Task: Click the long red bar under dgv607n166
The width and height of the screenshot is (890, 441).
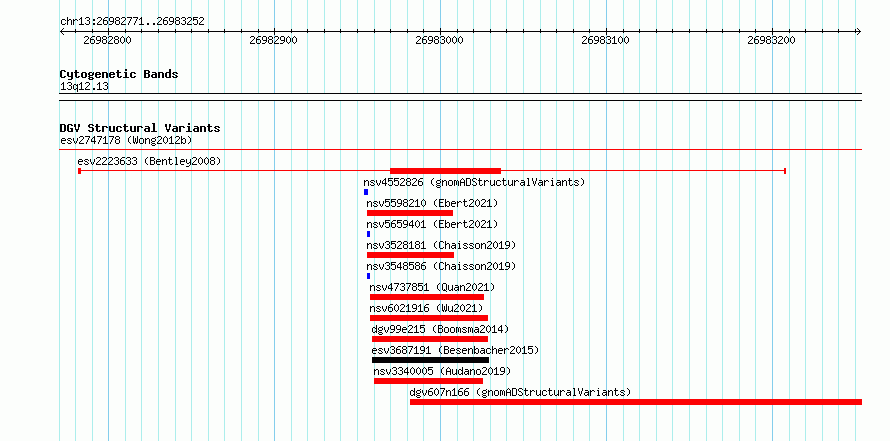Action: [x=636, y=402]
